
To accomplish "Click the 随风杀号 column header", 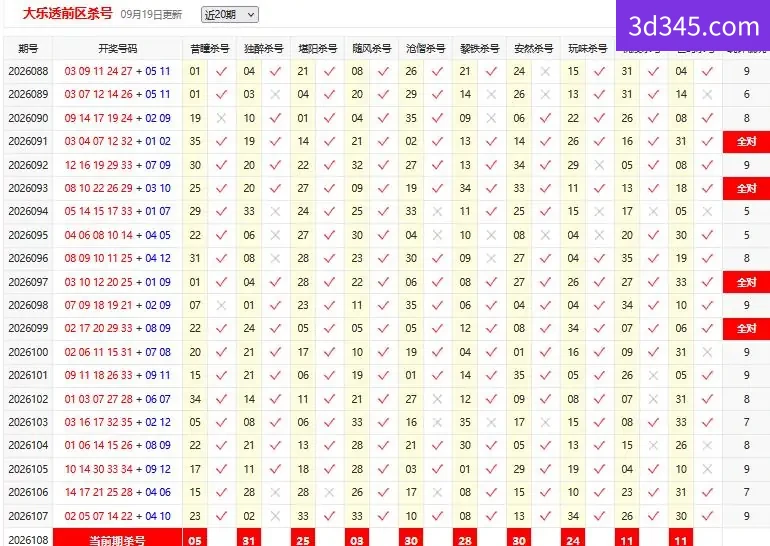I will click(372, 49).
